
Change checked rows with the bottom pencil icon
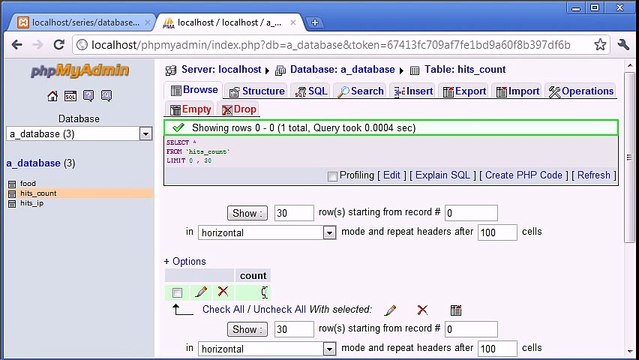point(390,310)
